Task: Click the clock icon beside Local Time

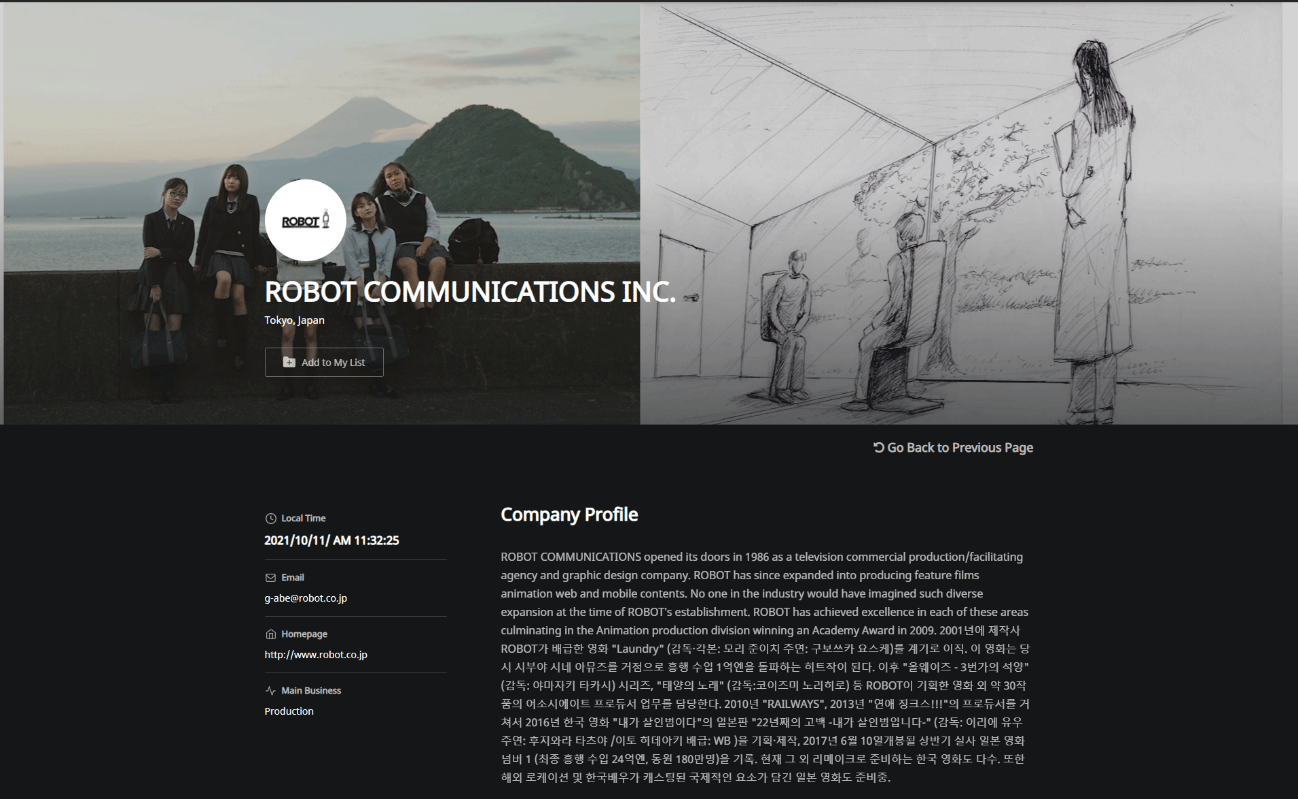Action: tap(270, 518)
